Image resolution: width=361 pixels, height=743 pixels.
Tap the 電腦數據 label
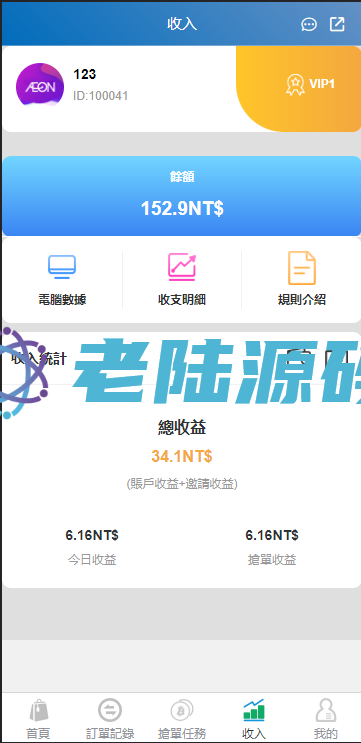pyautogui.click(x=62, y=299)
